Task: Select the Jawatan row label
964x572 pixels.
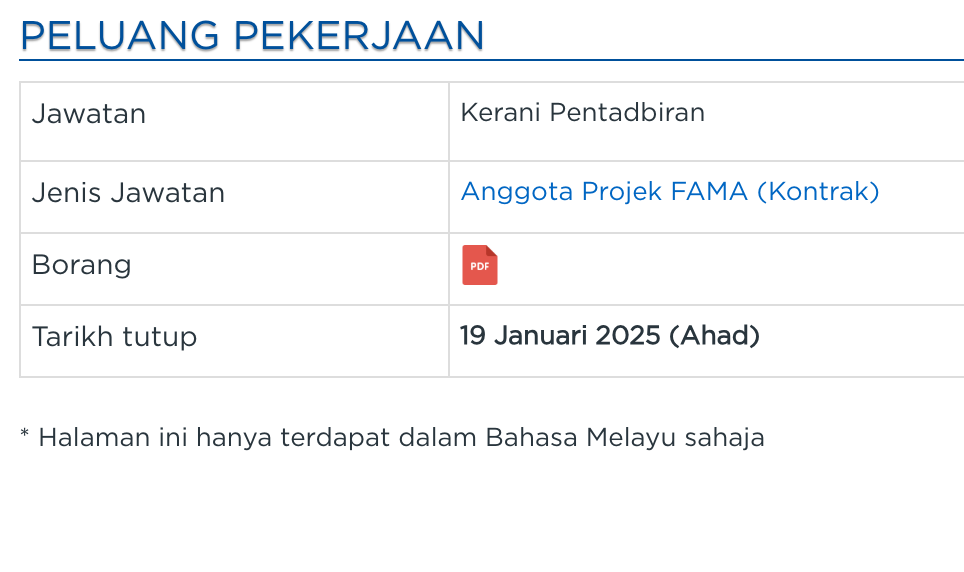Action: [89, 114]
